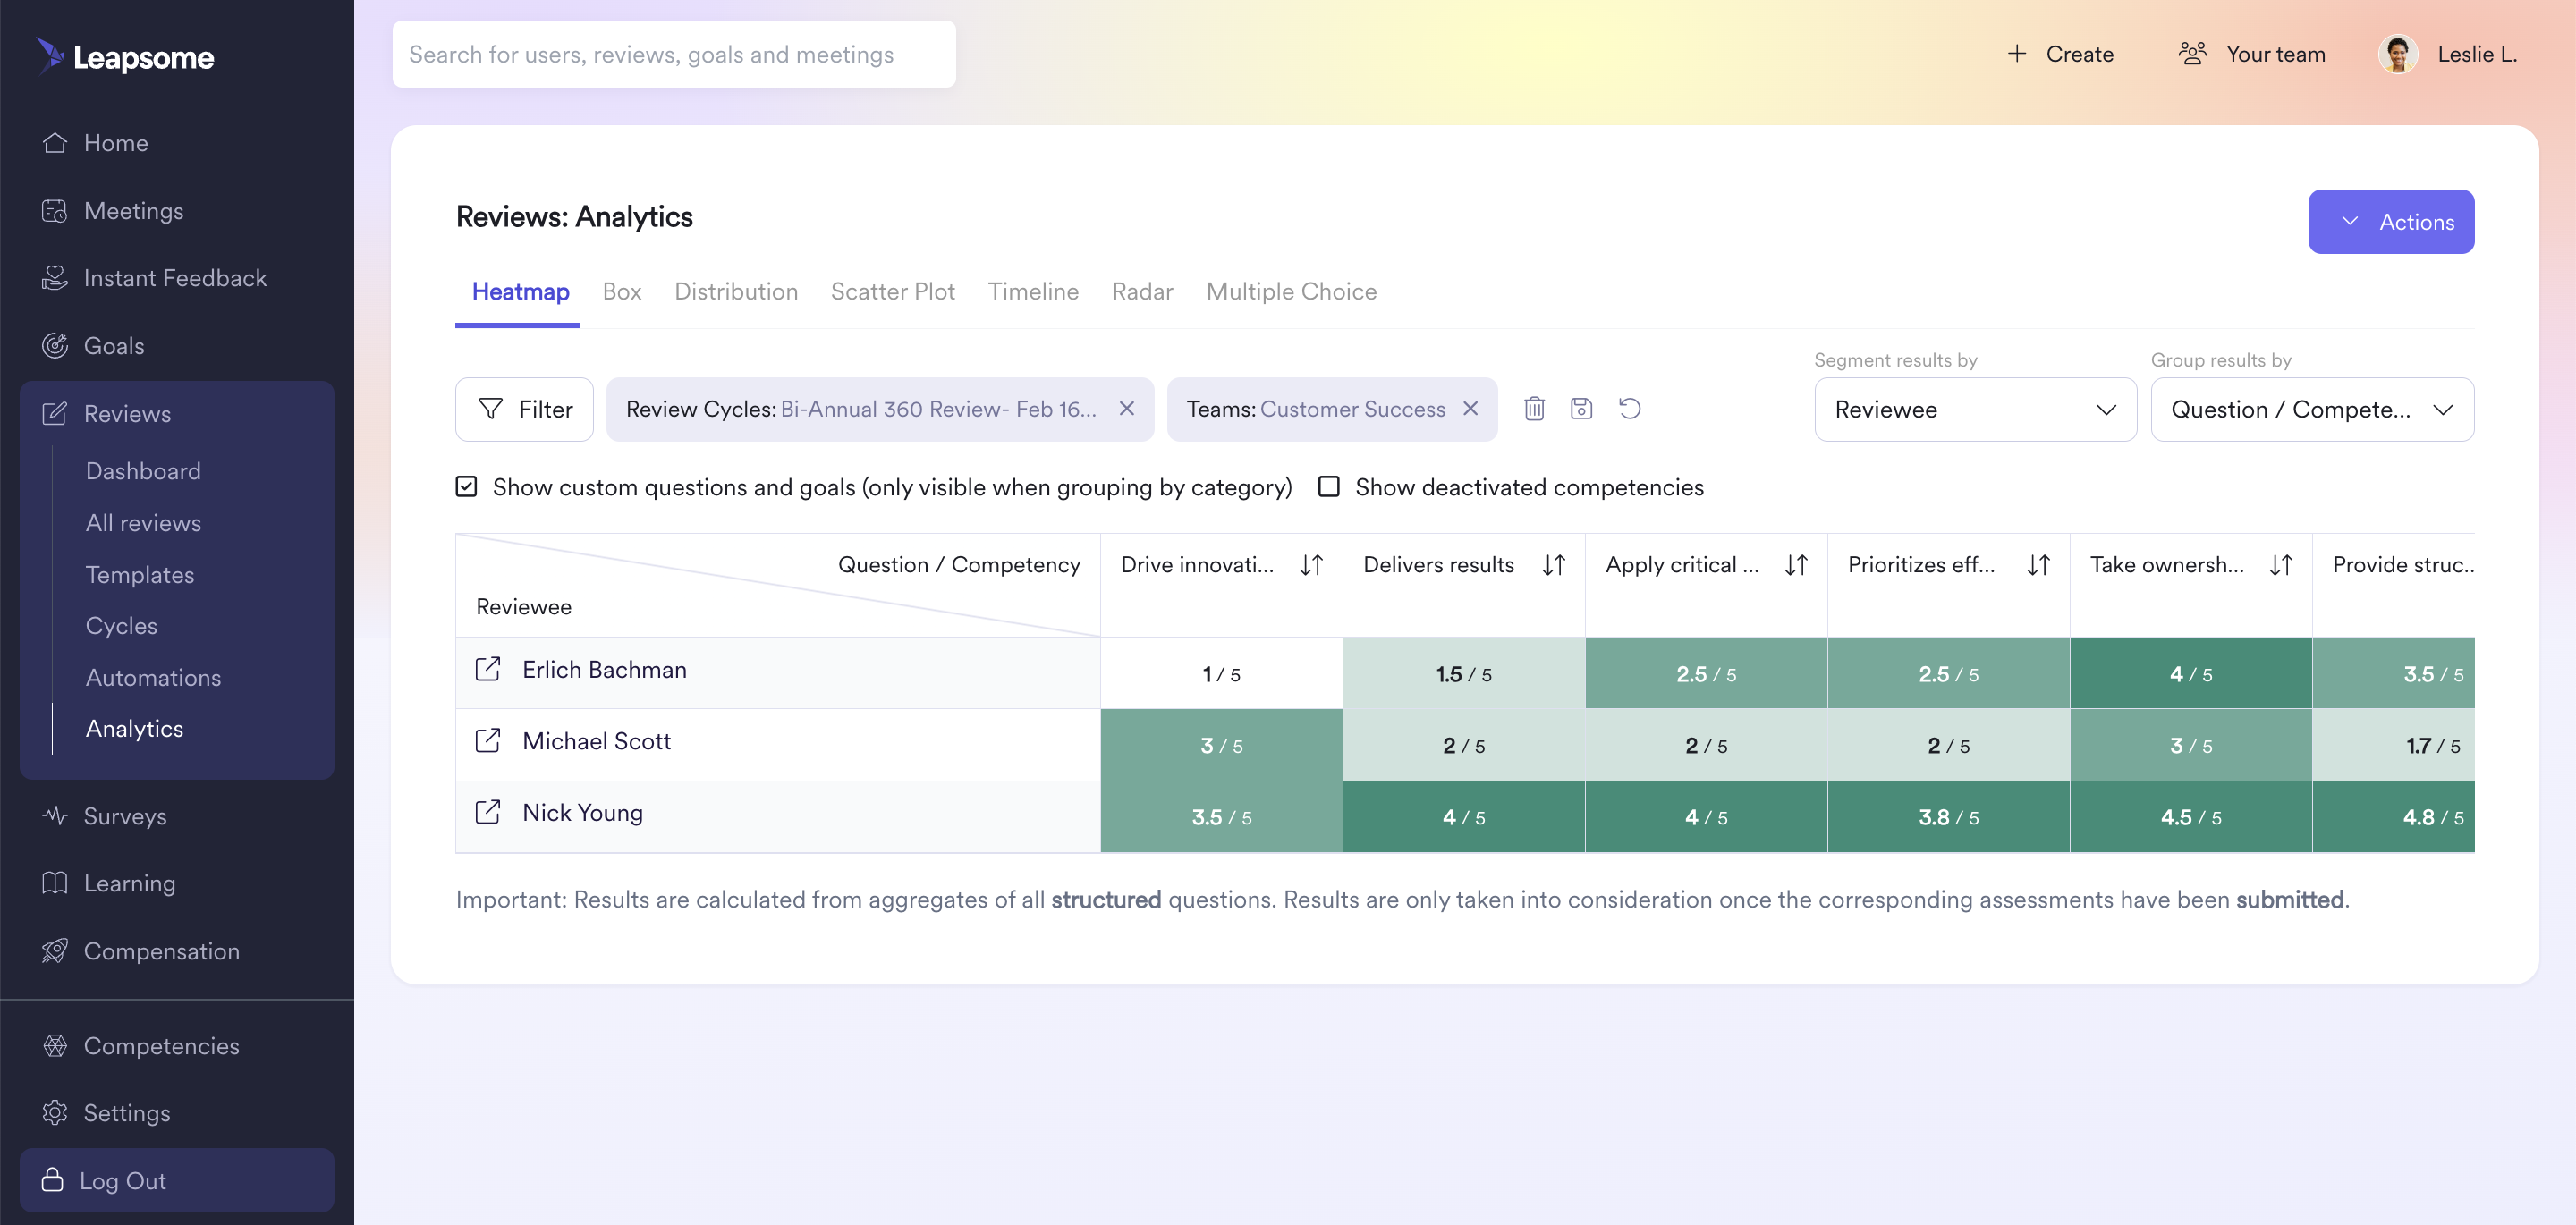Select the Reviews sidebar section
The height and width of the screenshot is (1225, 2576).
[107, 414]
